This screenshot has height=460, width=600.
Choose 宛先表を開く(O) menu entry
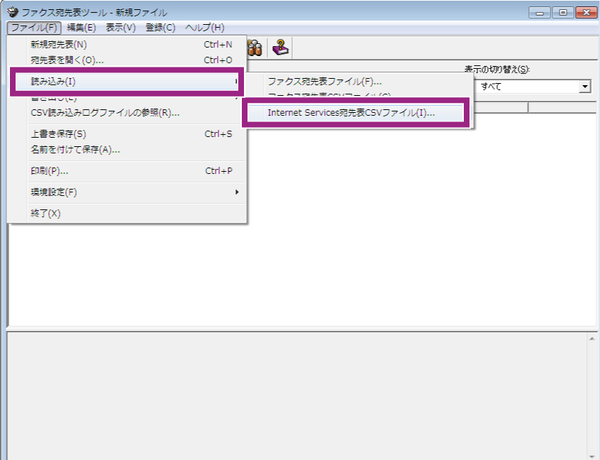point(67,60)
